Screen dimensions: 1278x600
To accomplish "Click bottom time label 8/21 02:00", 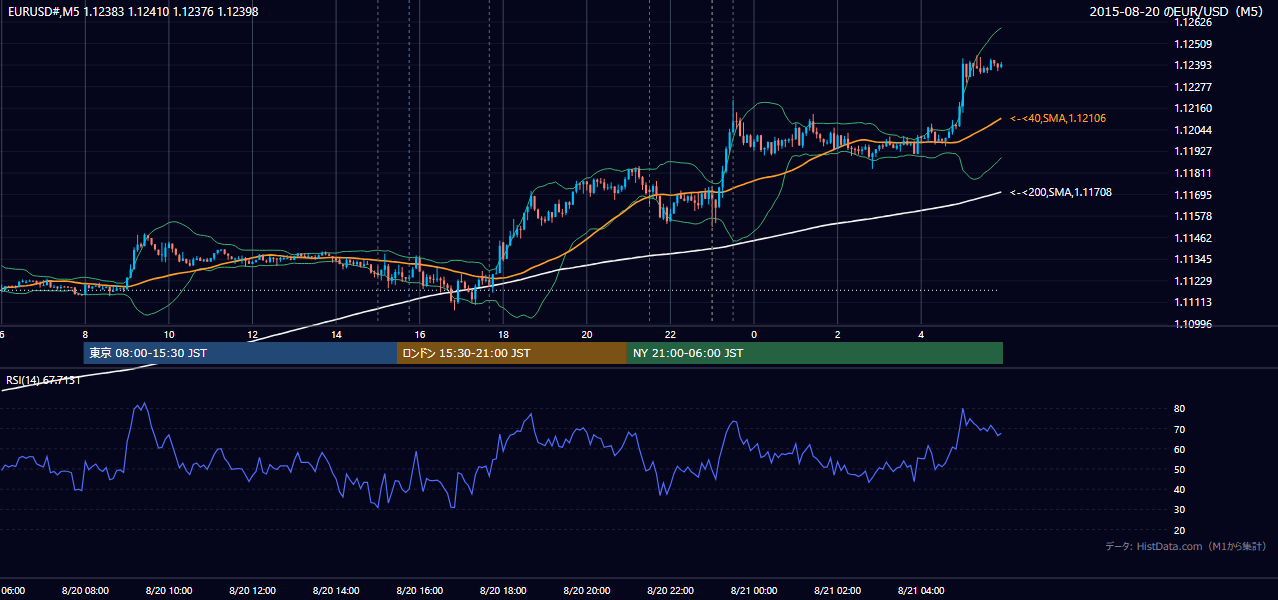I will pyautogui.click(x=837, y=591).
